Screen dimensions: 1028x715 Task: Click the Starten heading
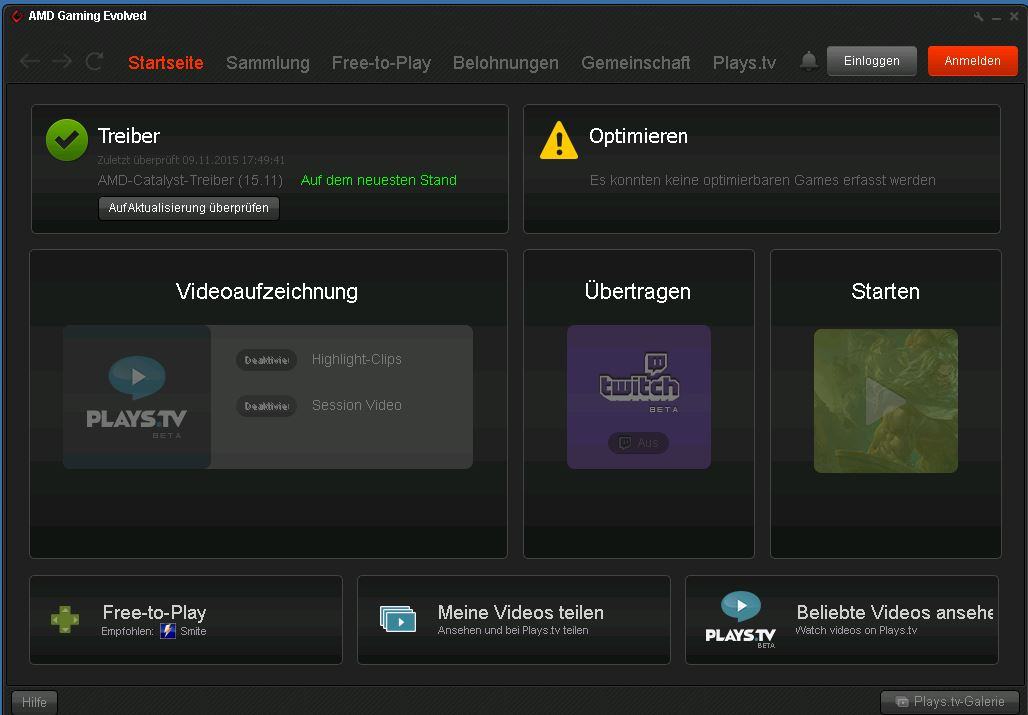[x=885, y=292]
